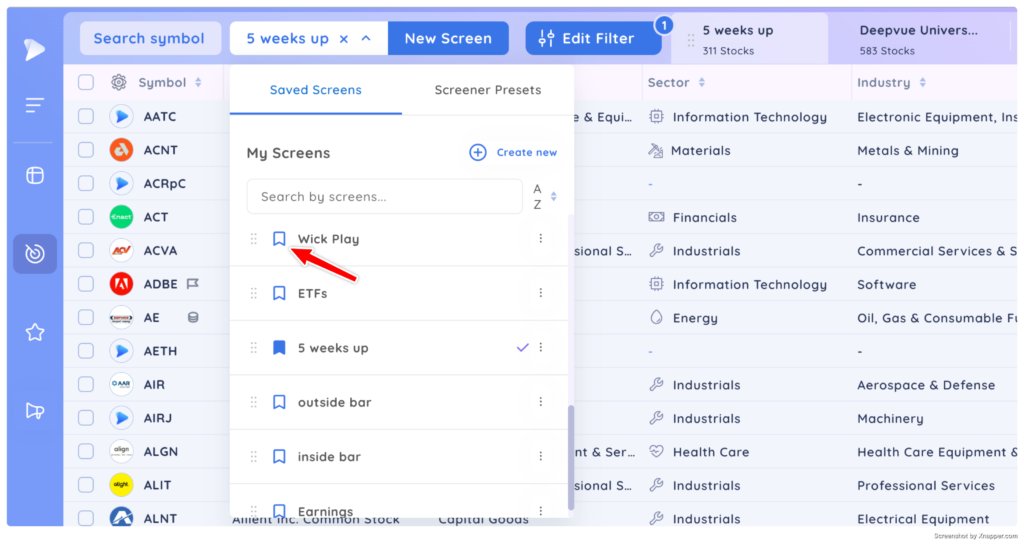Screen dimensions: 1024x546
Task: Open the Wick Play saved screen
Action: click(x=328, y=239)
